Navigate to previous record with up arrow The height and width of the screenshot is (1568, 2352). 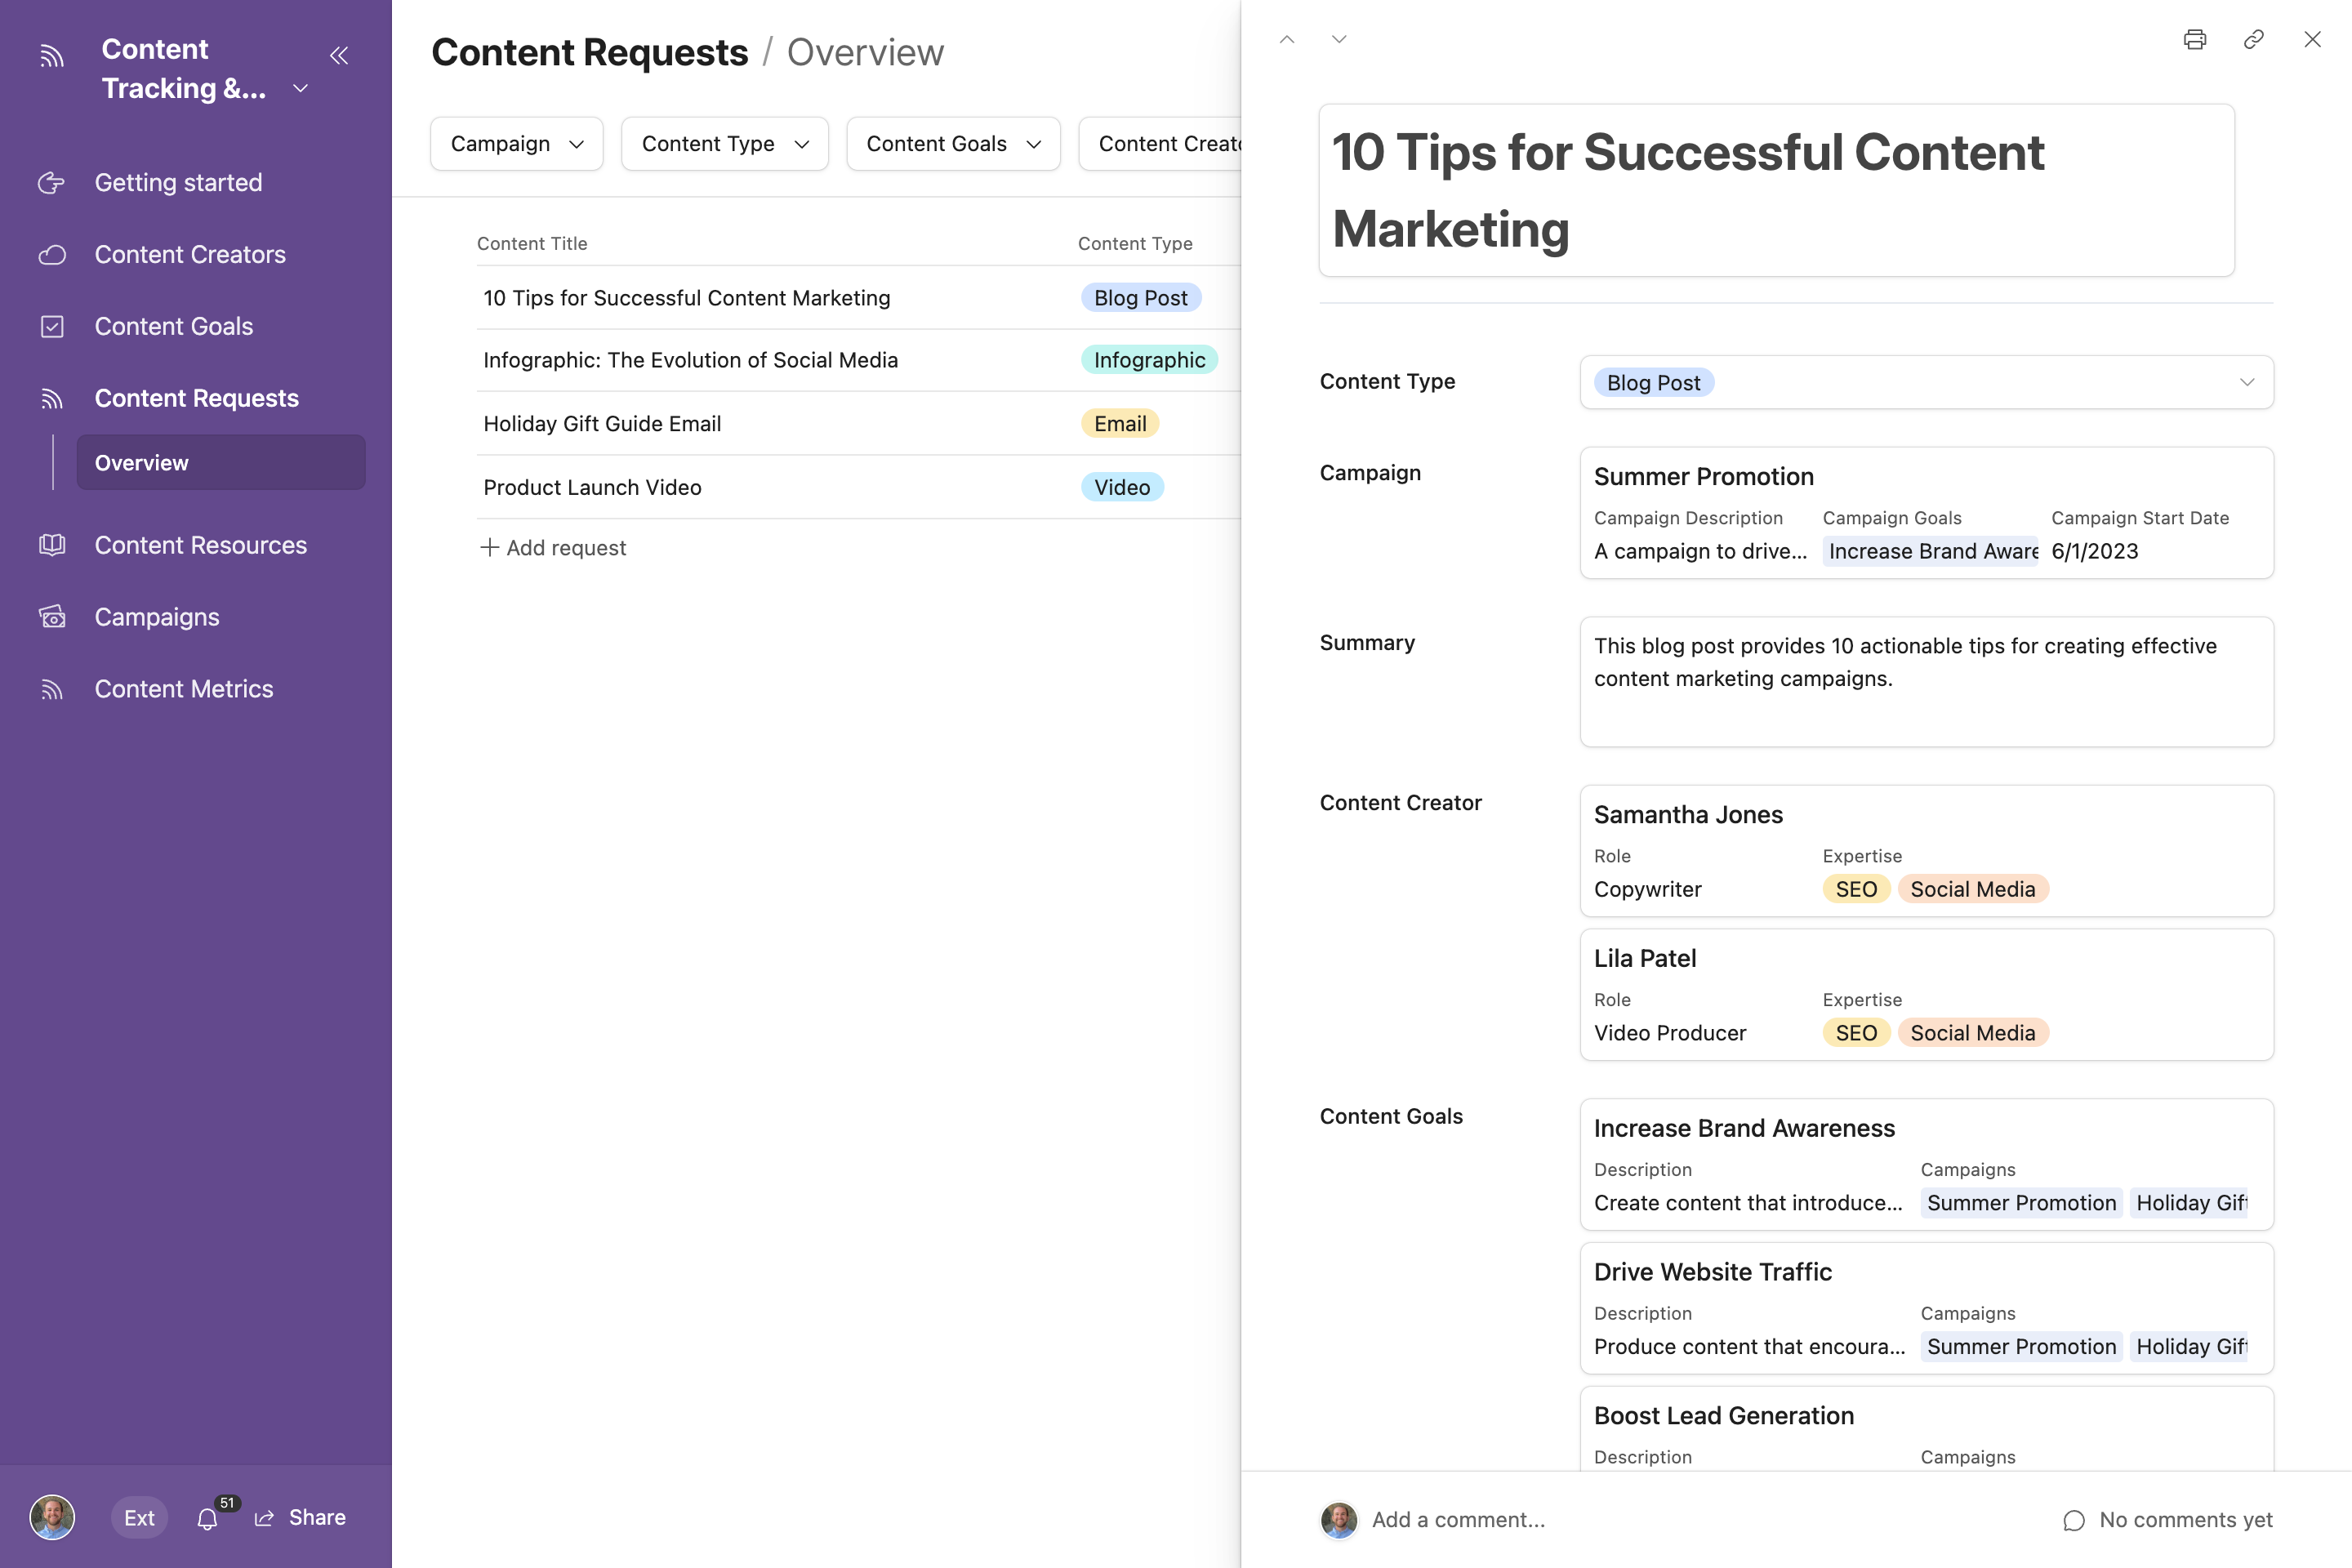tap(1287, 39)
